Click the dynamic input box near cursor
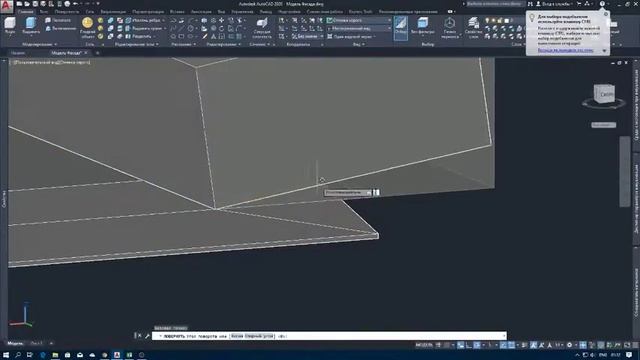Viewport: 640px width, 360px height. click(x=348, y=193)
